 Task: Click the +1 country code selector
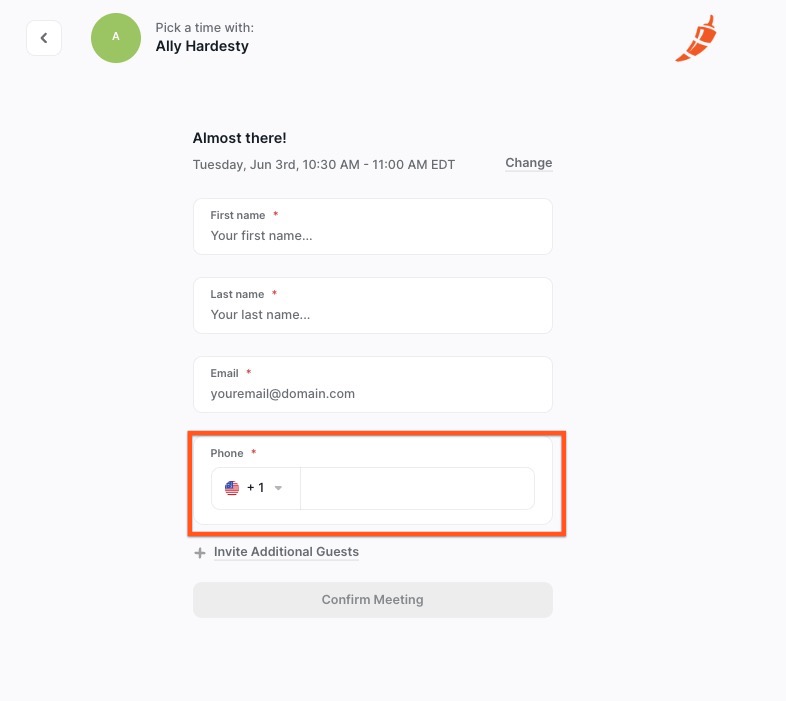[256, 488]
